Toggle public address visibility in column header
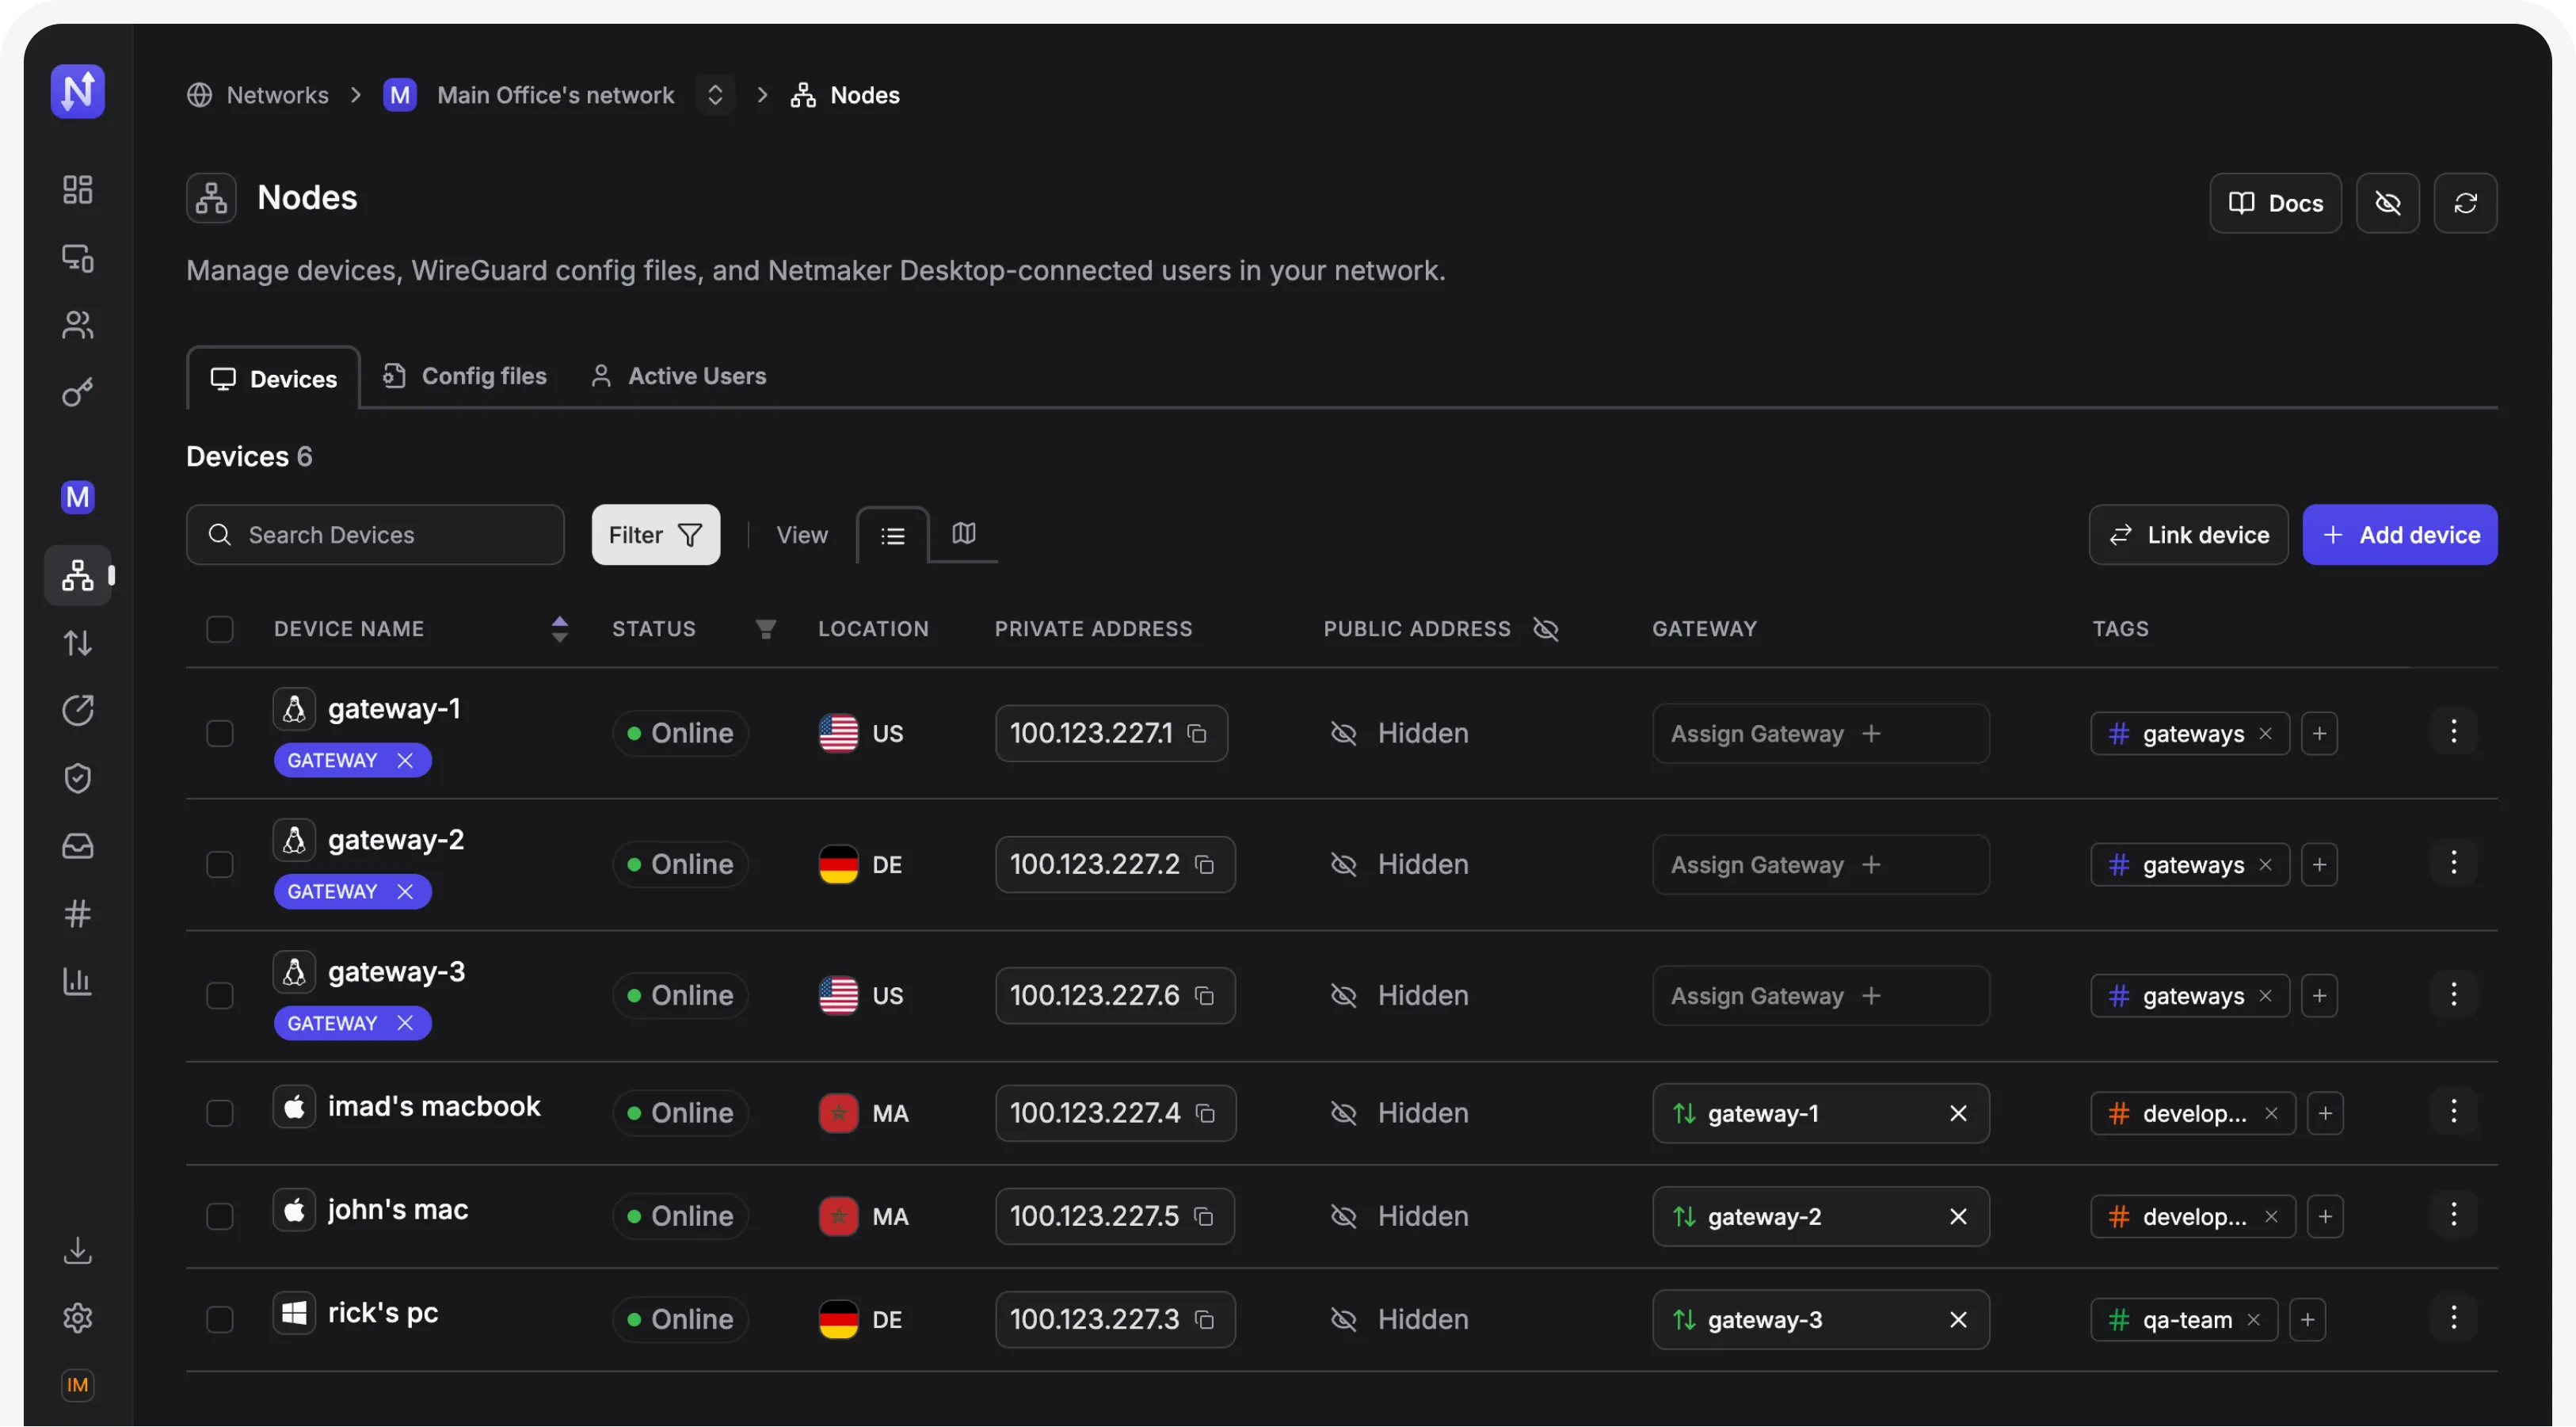2576x1427 pixels. tap(1546, 629)
